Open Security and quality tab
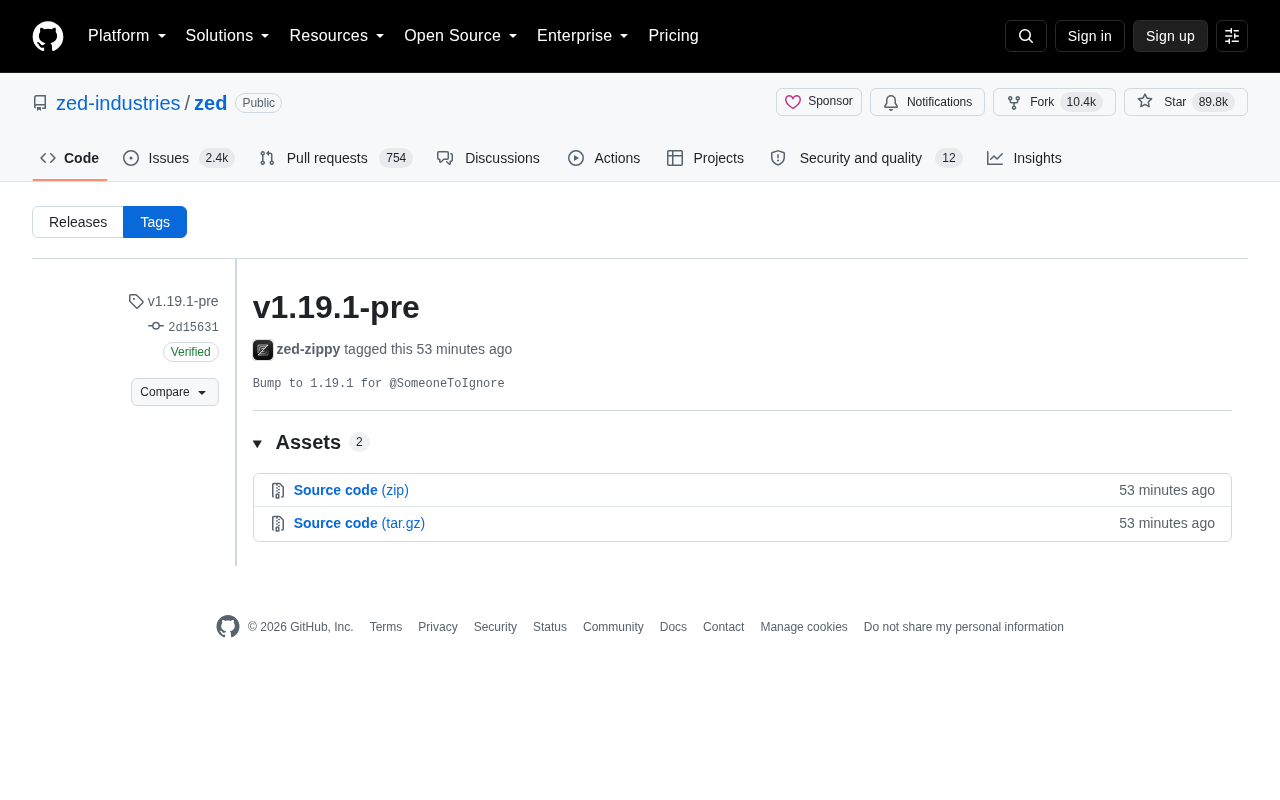 pyautogui.click(x=866, y=158)
